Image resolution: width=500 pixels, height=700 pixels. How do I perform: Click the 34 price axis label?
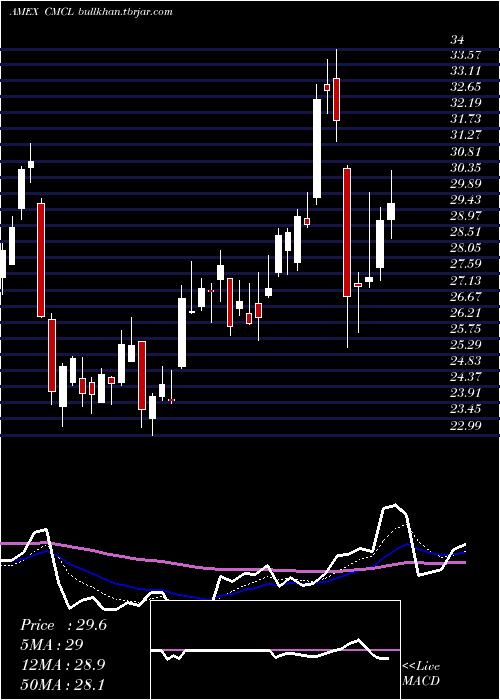click(457, 40)
